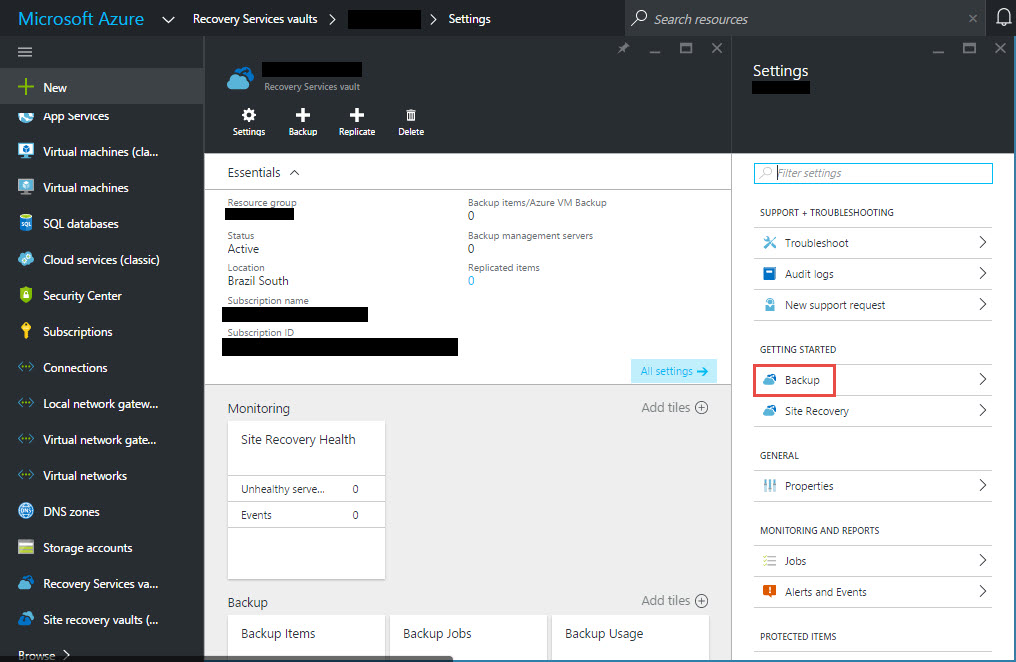
Task: Open Backup from the vault command bar
Action: tap(302, 121)
